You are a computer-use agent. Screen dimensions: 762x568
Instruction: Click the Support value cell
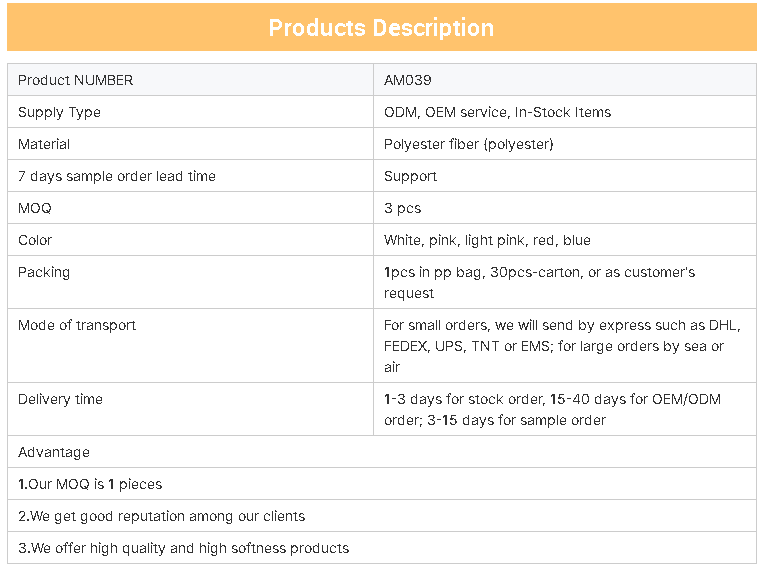(x=565, y=176)
